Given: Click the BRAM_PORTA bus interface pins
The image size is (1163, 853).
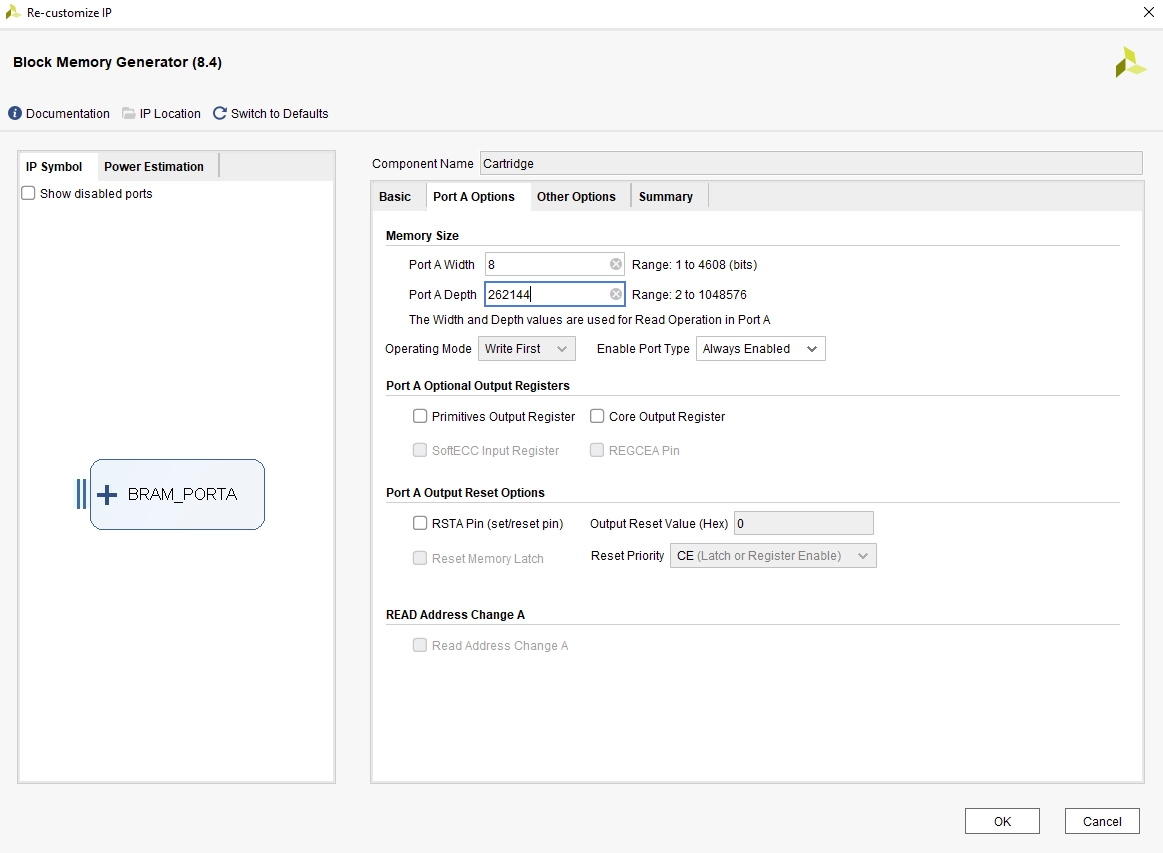Looking at the screenshot, I should [81, 494].
